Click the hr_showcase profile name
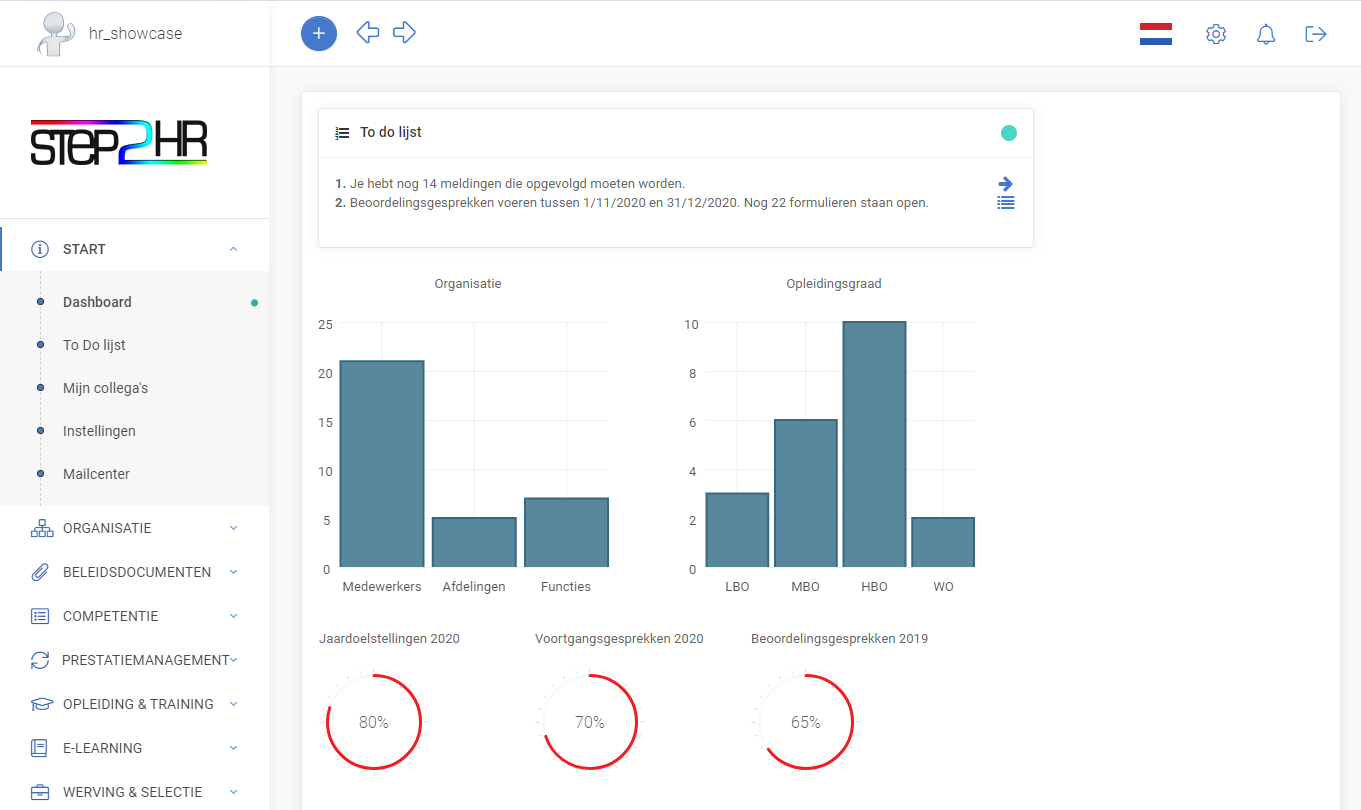Screen dimensions: 1361x810 click(x=135, y=33)
